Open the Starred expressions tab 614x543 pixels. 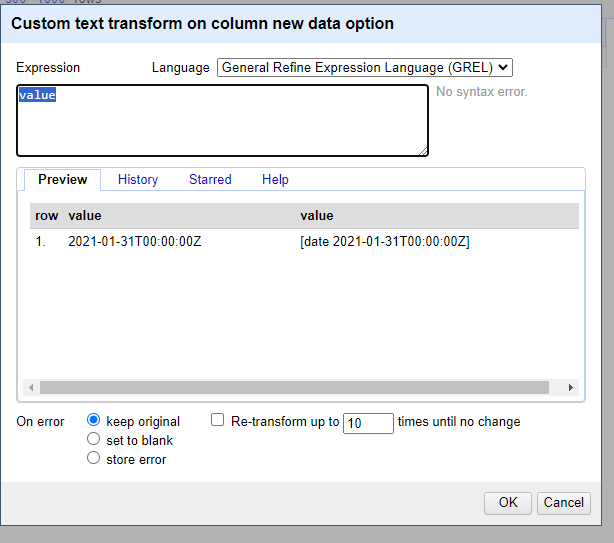210,180
